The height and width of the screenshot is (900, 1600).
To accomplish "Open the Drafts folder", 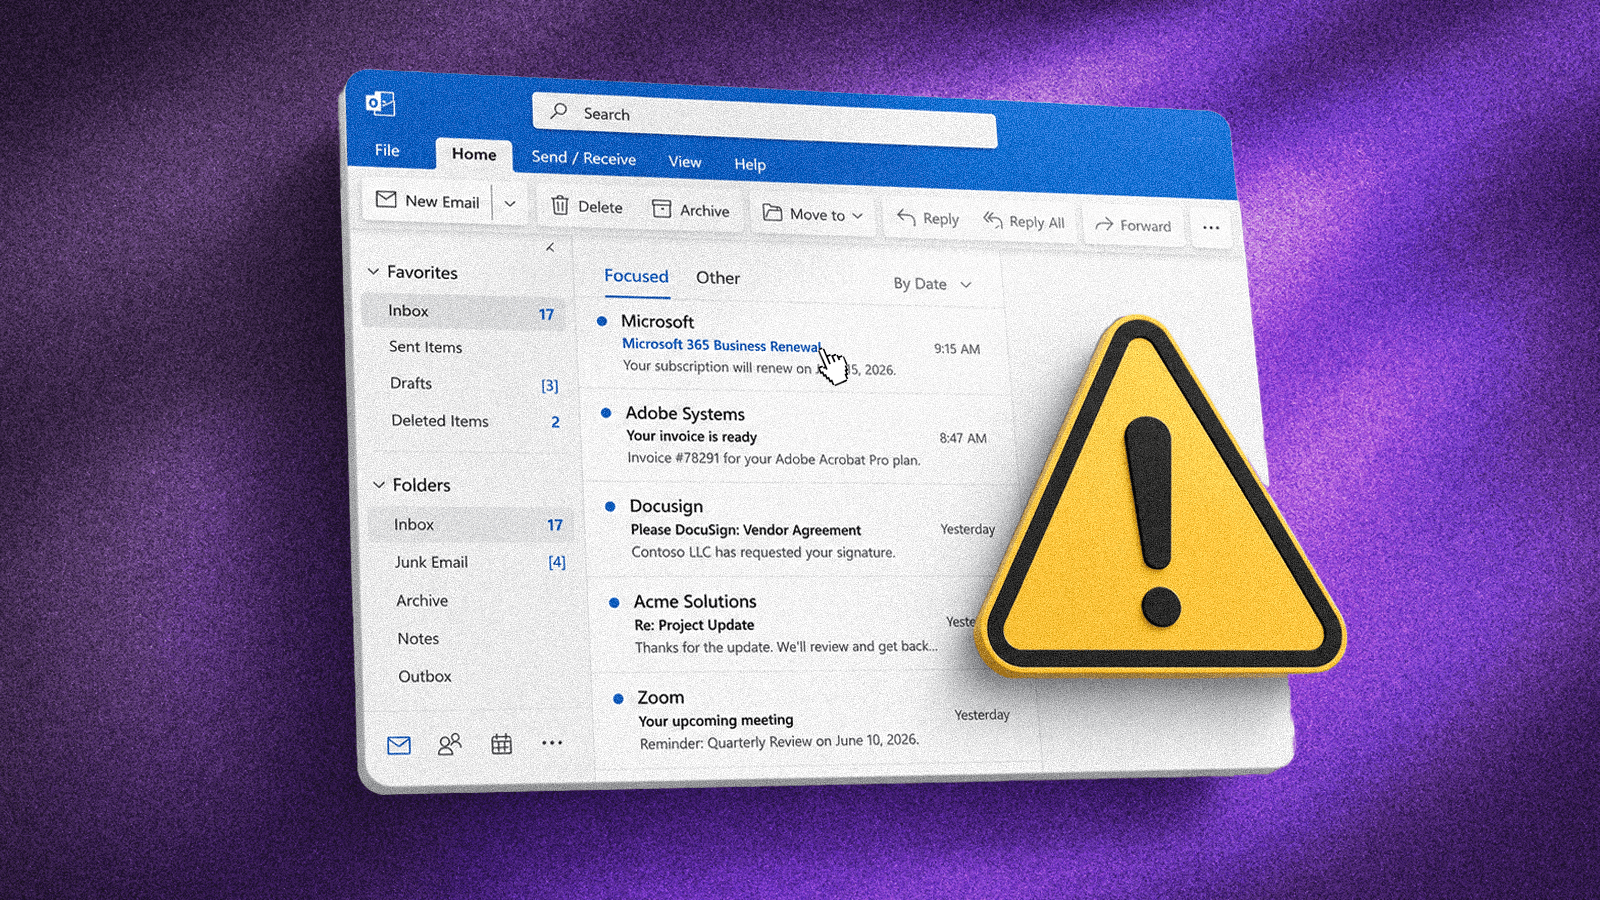I will point(411,383).
